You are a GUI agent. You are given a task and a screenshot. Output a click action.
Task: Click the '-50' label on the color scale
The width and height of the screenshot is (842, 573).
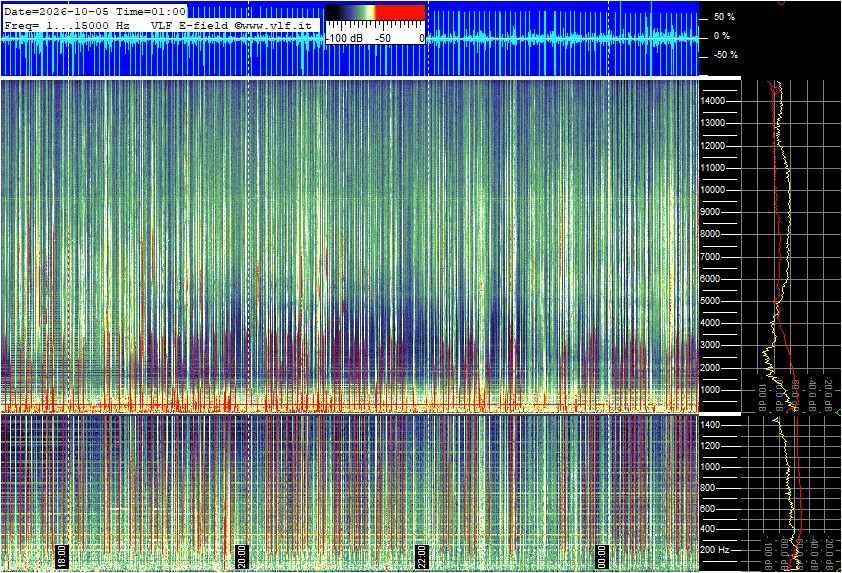382,38
